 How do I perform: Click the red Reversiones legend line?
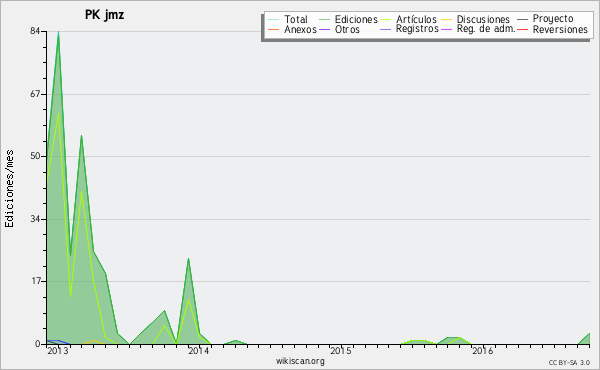(522, 29)
